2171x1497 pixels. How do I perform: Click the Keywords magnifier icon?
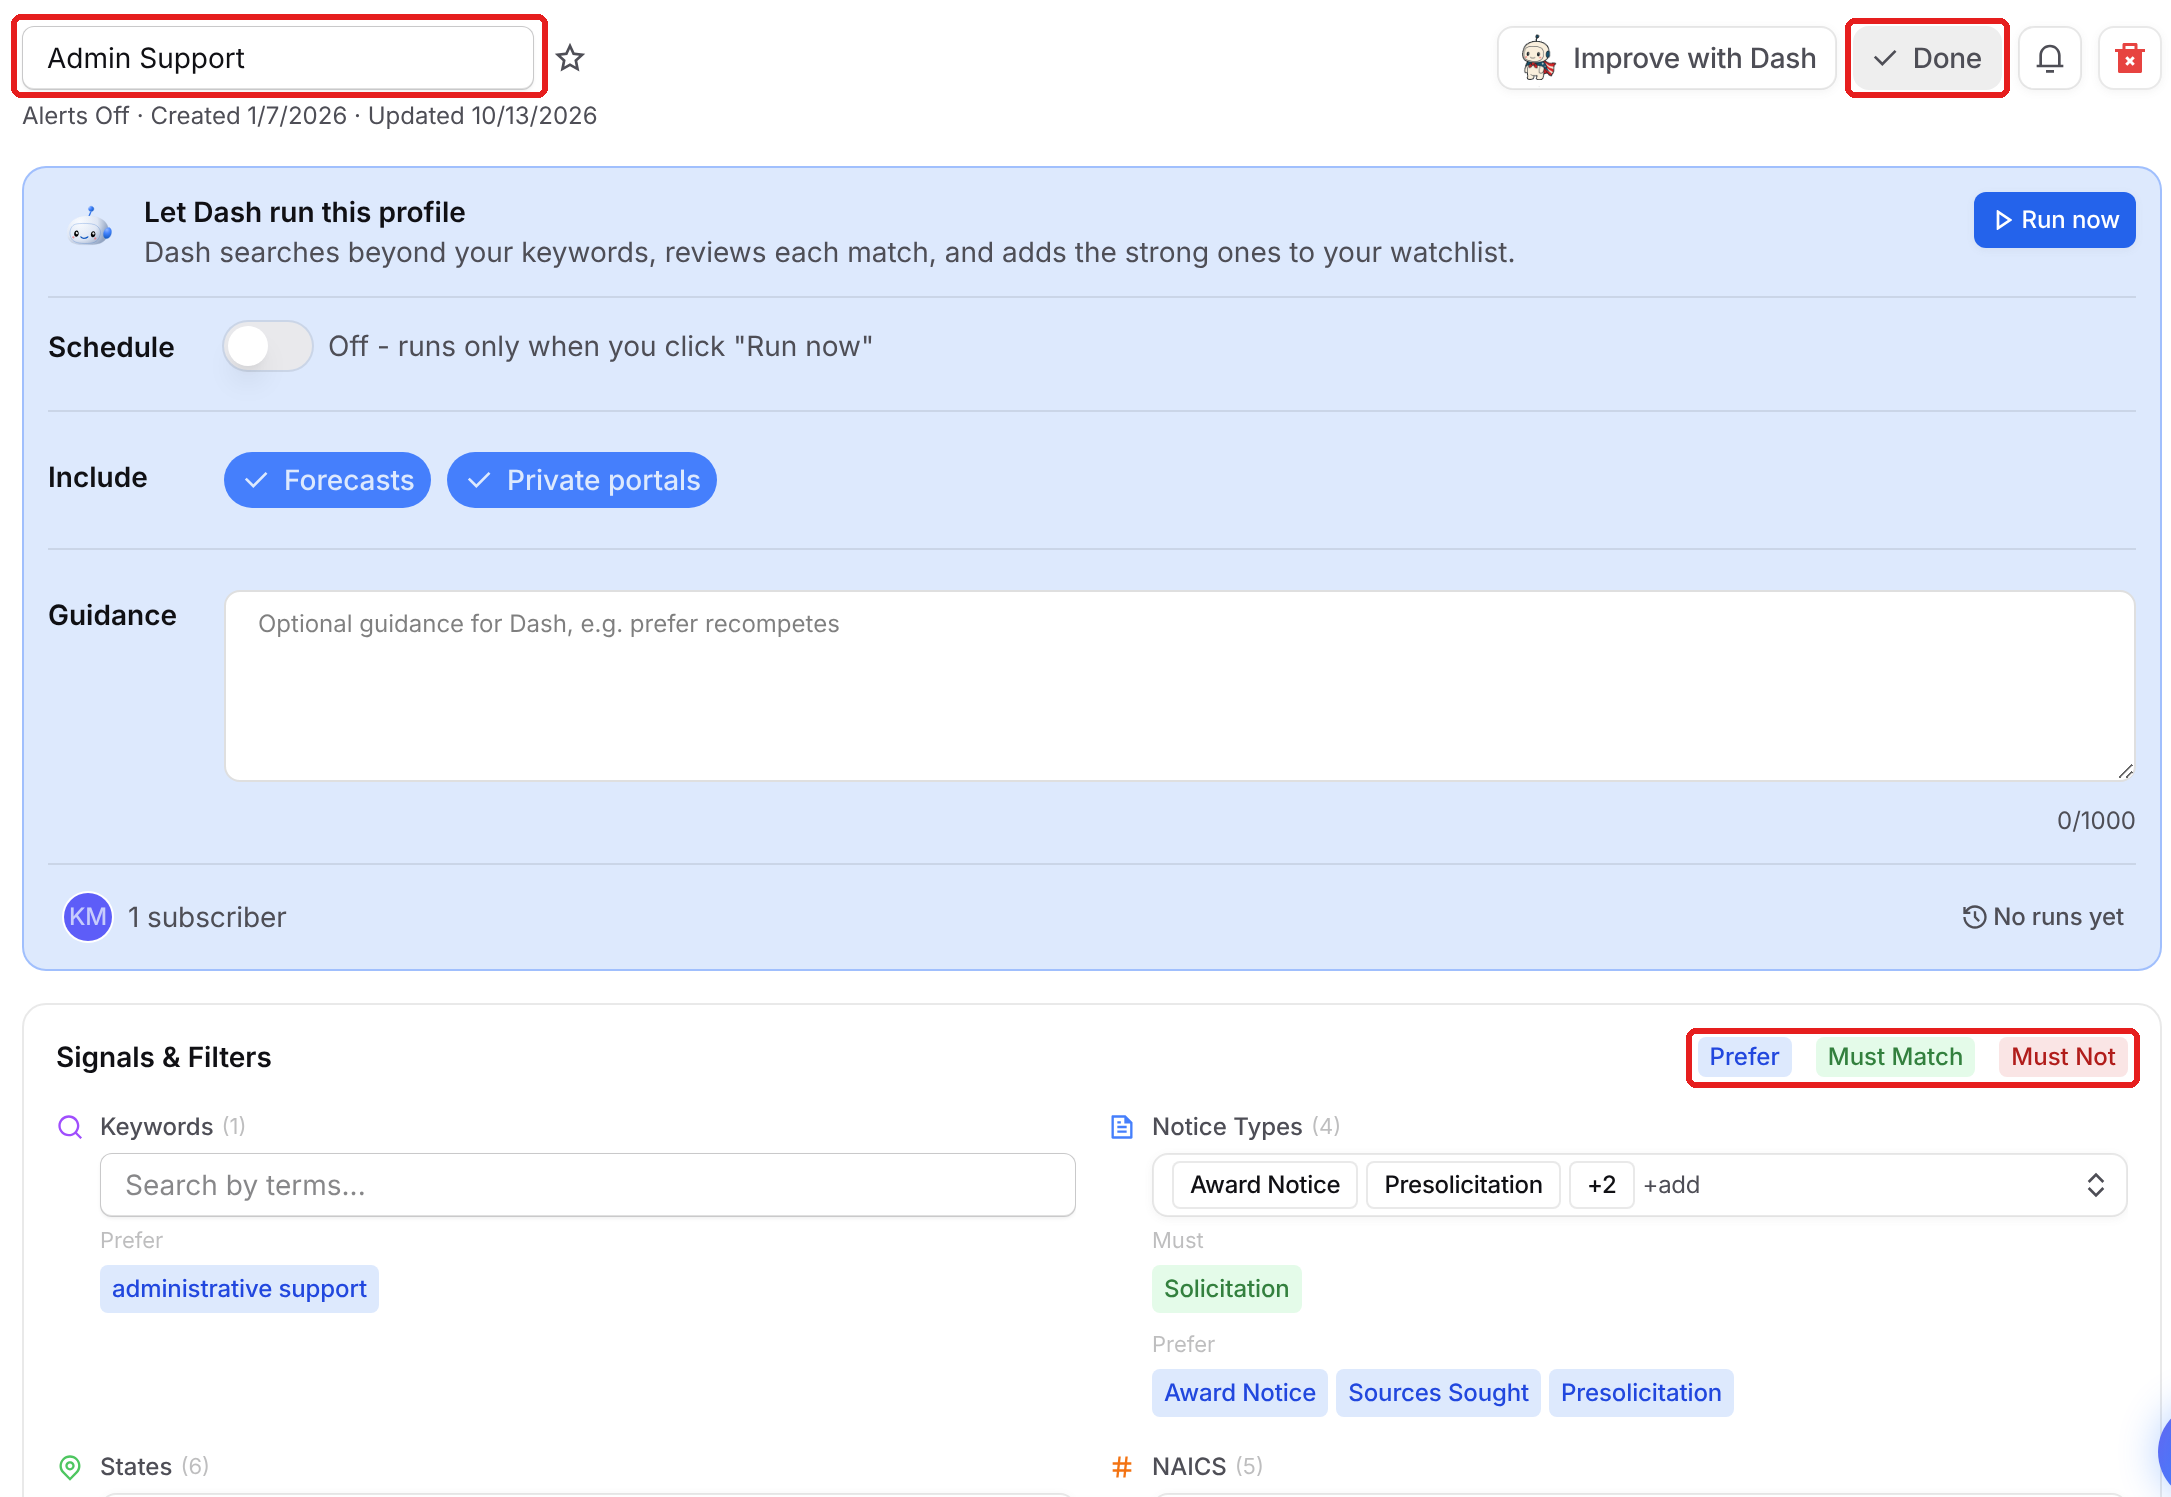70,1127
